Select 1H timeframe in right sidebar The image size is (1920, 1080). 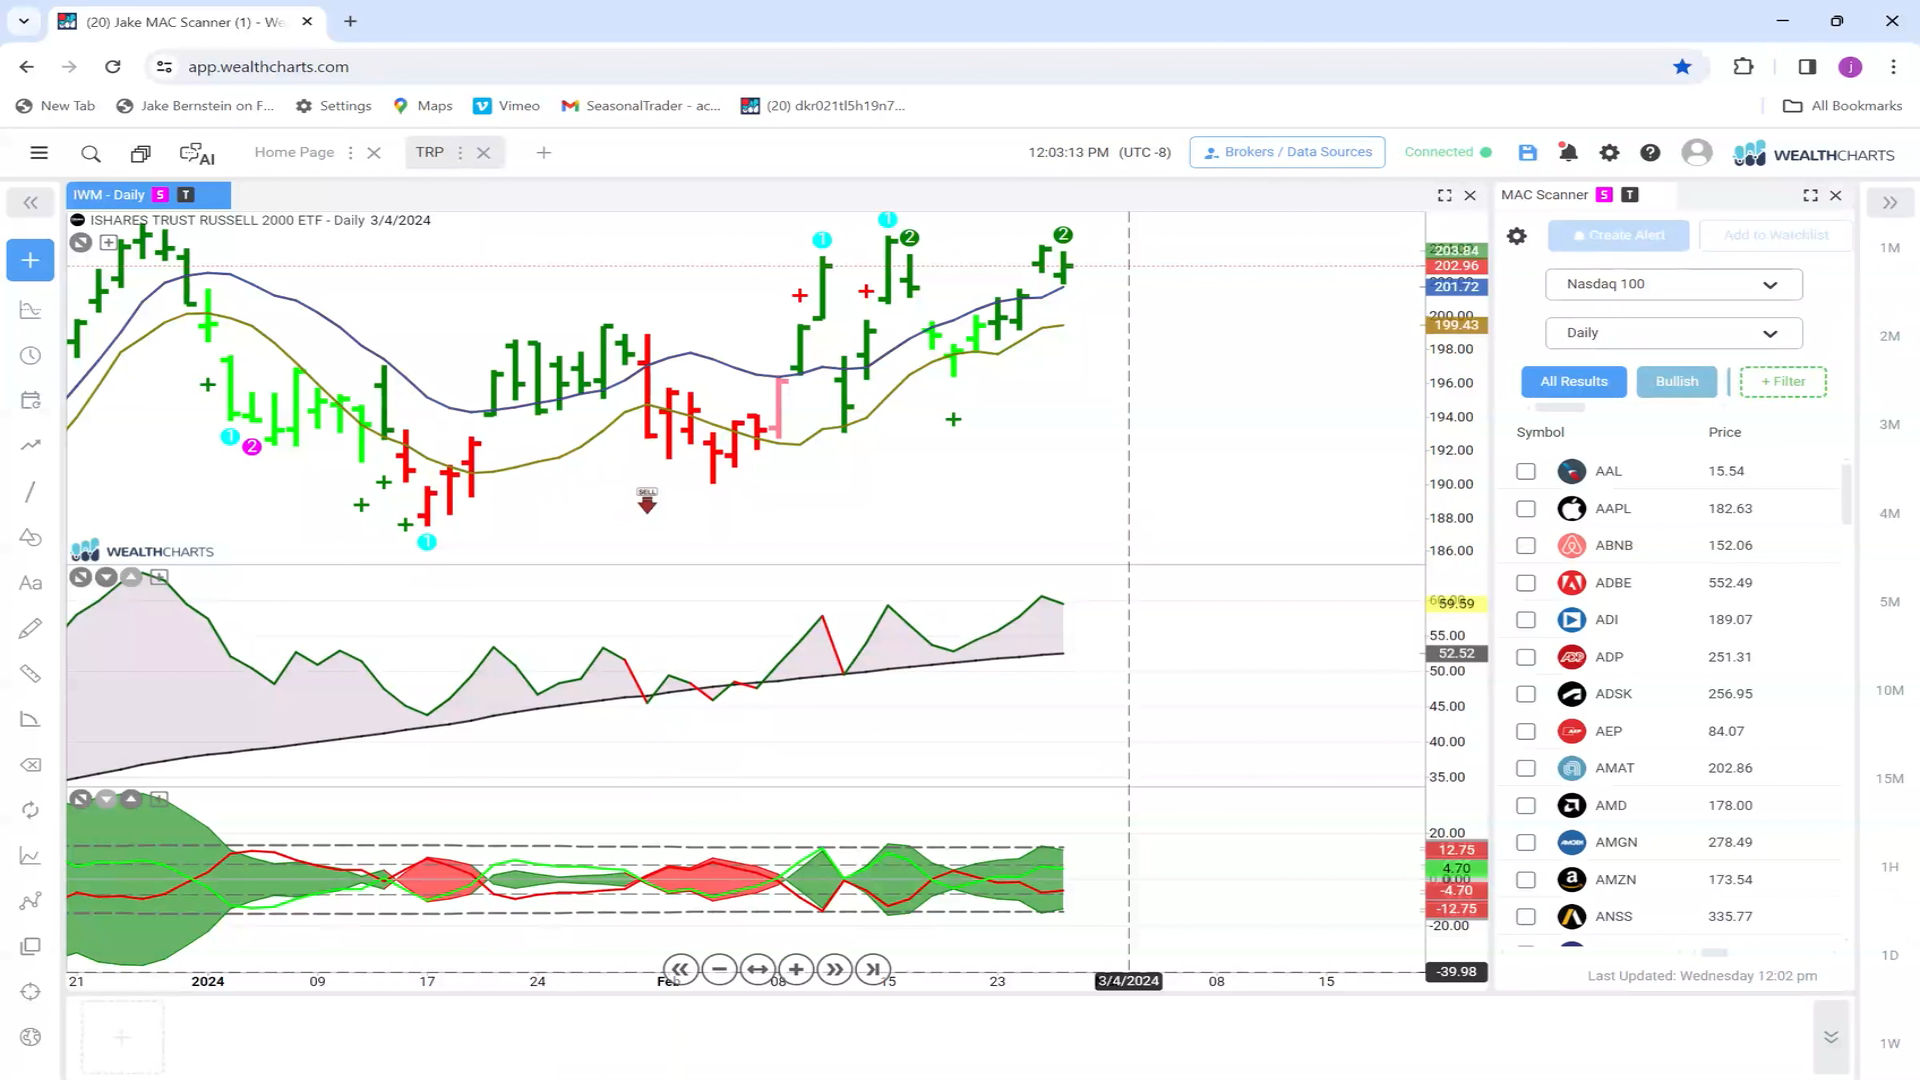[x=1889, y=867]
